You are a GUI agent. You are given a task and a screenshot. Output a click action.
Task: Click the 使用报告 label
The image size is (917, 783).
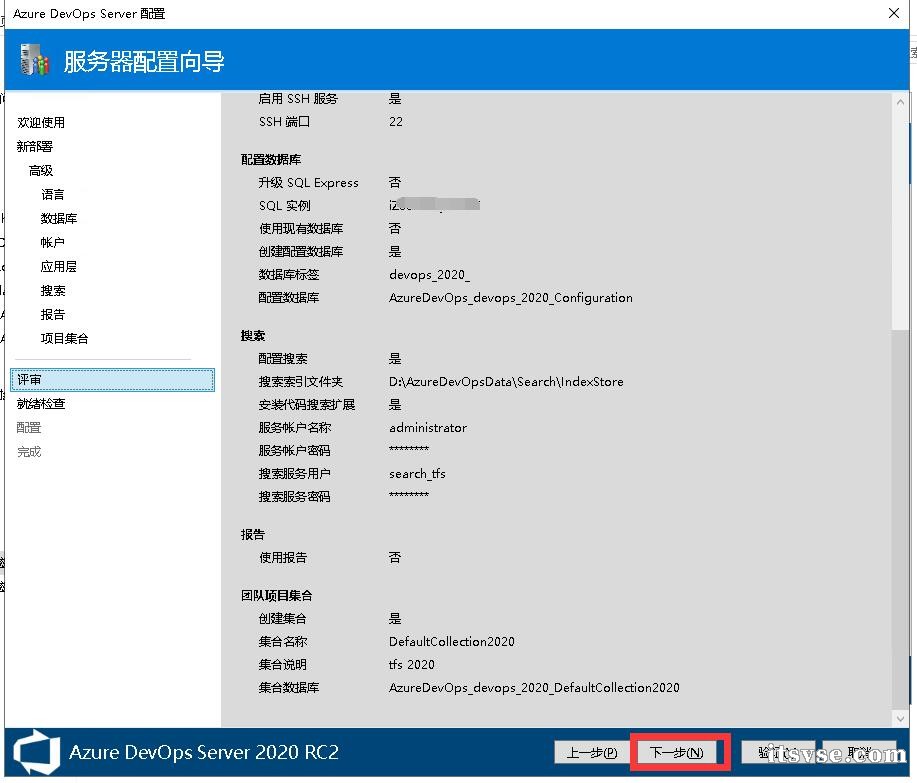[x=282, y=558]
